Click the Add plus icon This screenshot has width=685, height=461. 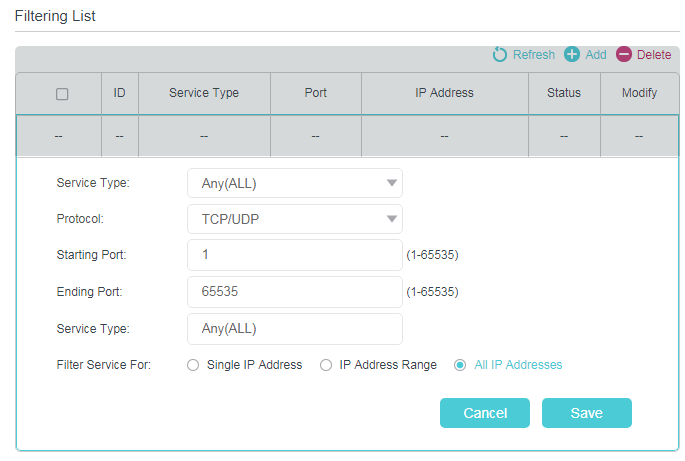(572, 55)
